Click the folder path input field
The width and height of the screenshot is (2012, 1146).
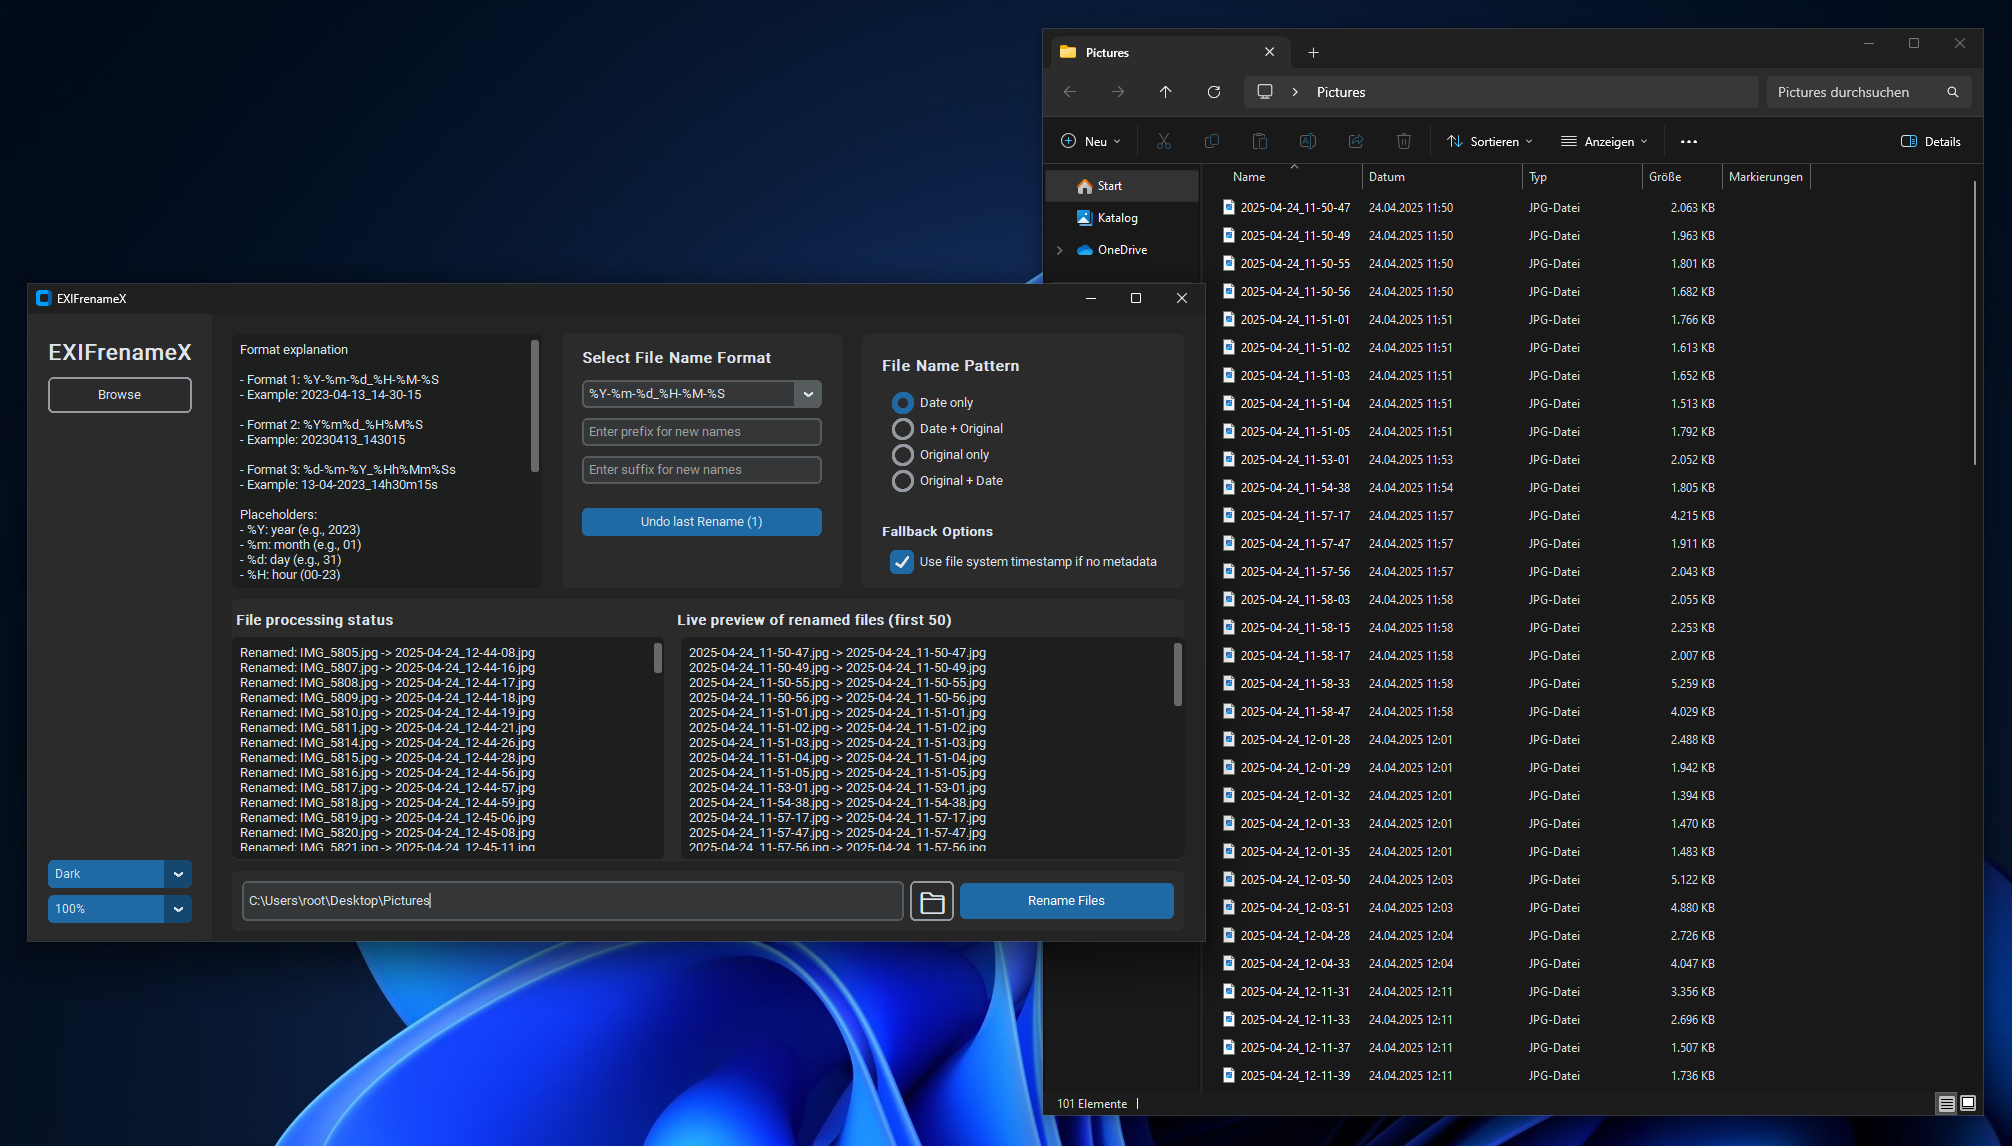[x=573, y=901]
